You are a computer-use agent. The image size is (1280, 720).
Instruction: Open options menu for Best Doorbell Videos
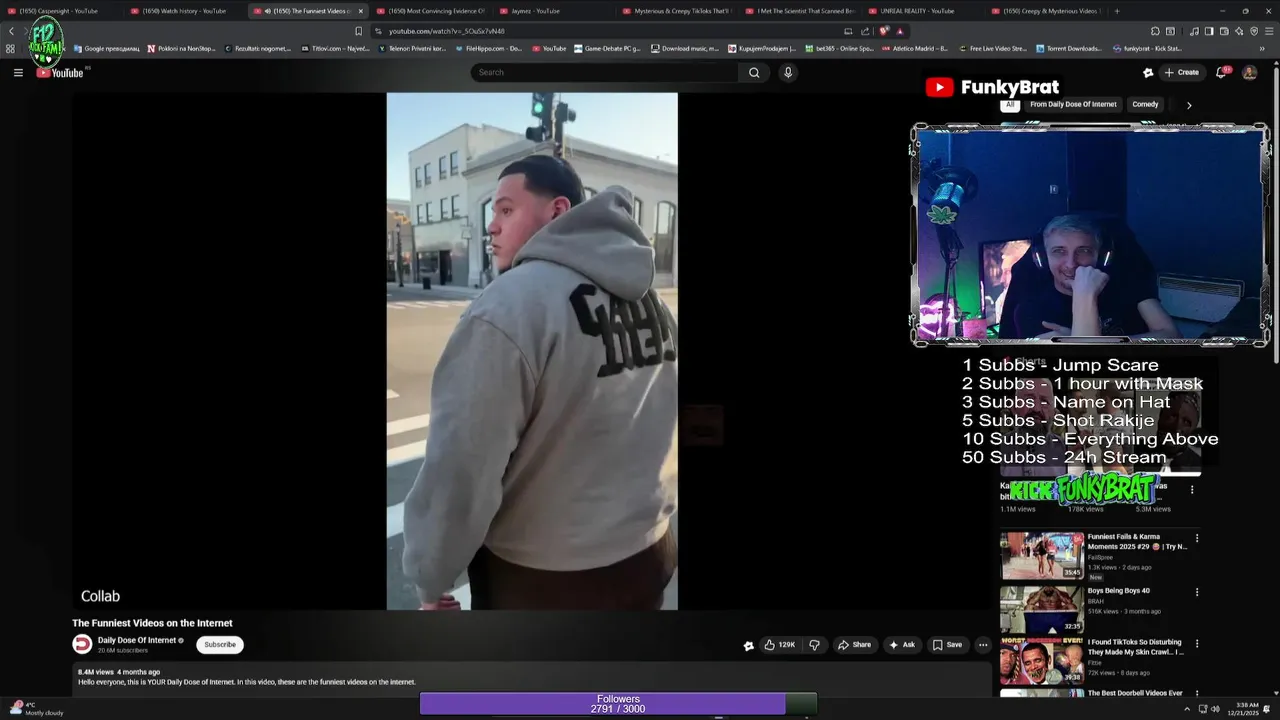click(x=1196, y=693)
